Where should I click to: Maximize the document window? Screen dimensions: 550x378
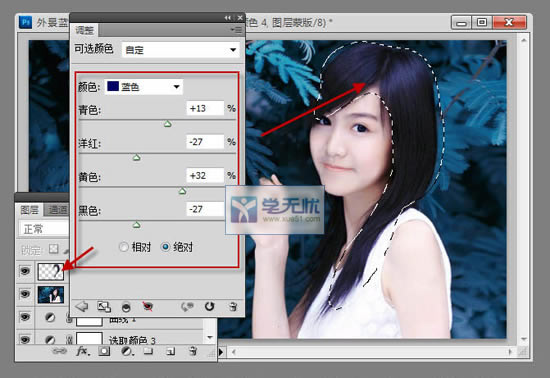[x=482, y=23]
